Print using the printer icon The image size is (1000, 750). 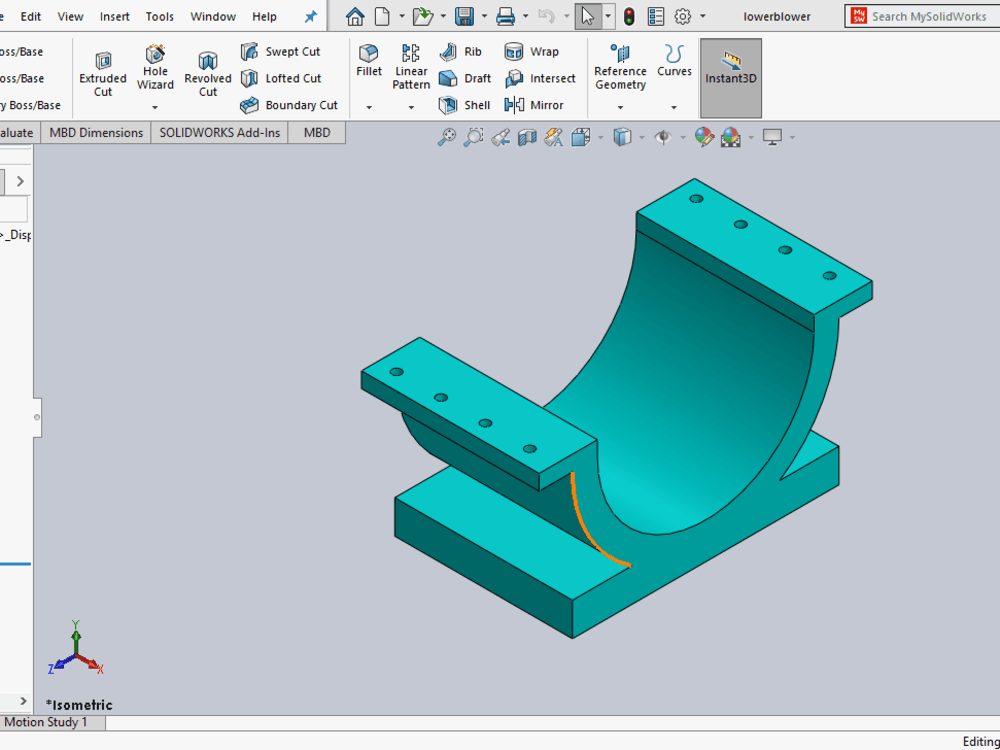[x=505, y=17]
